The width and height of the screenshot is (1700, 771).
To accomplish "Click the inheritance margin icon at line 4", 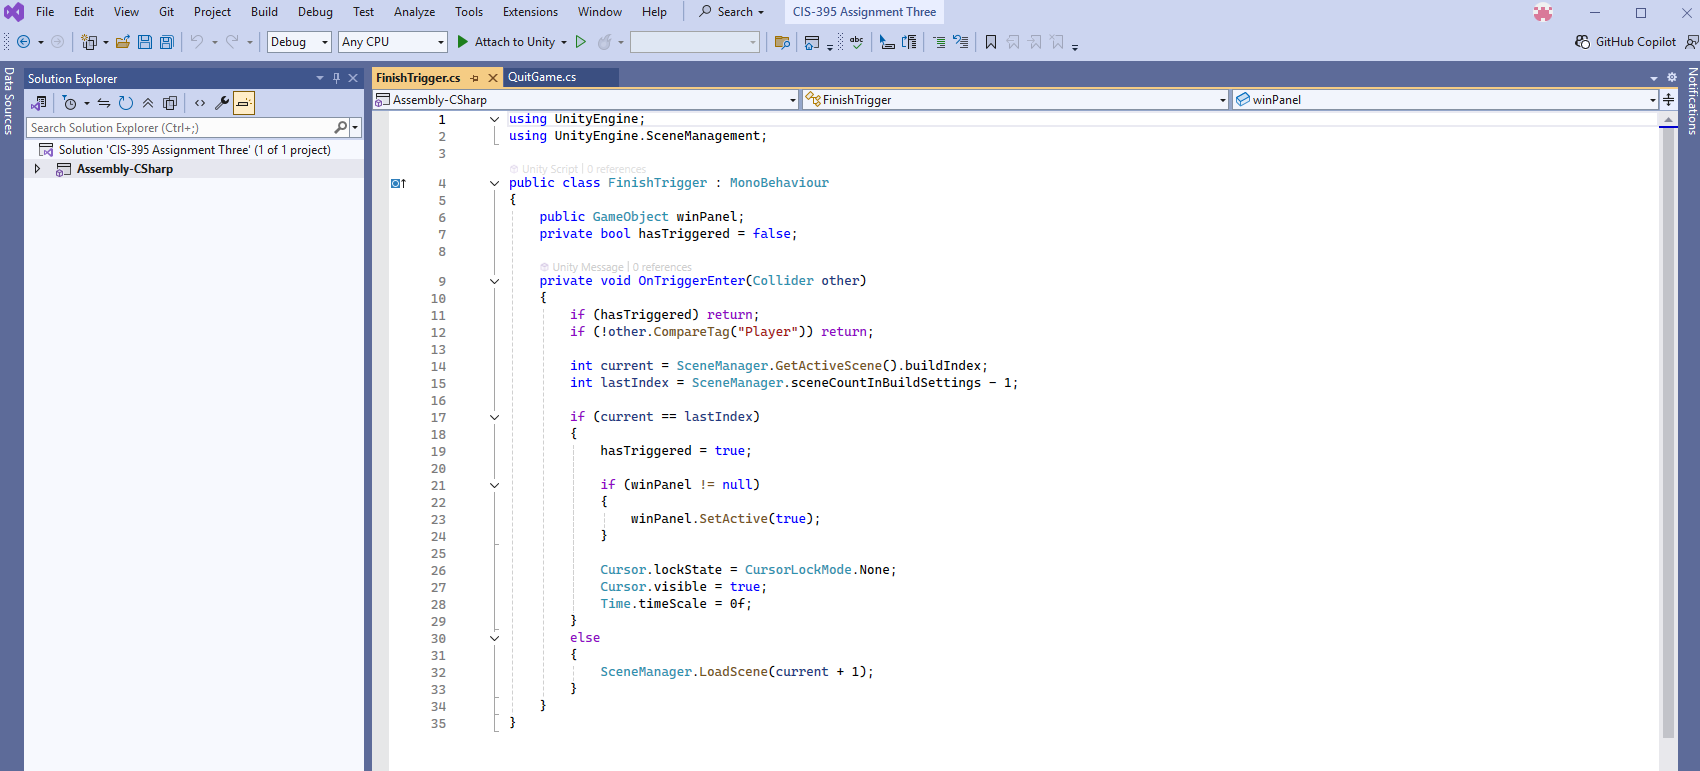I will click(398, 183).
